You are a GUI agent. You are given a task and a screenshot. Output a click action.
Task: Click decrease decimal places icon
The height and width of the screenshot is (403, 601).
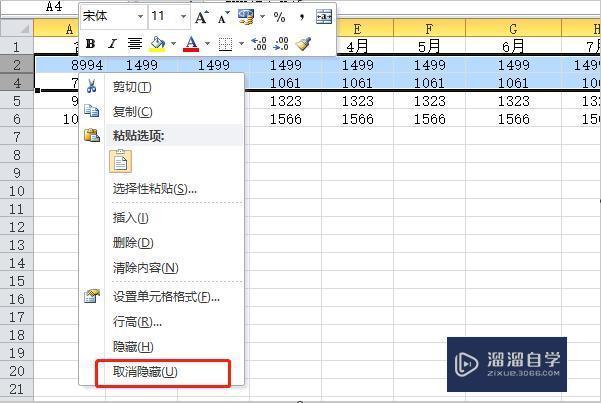pyautogui.click(x=281, y=44)
